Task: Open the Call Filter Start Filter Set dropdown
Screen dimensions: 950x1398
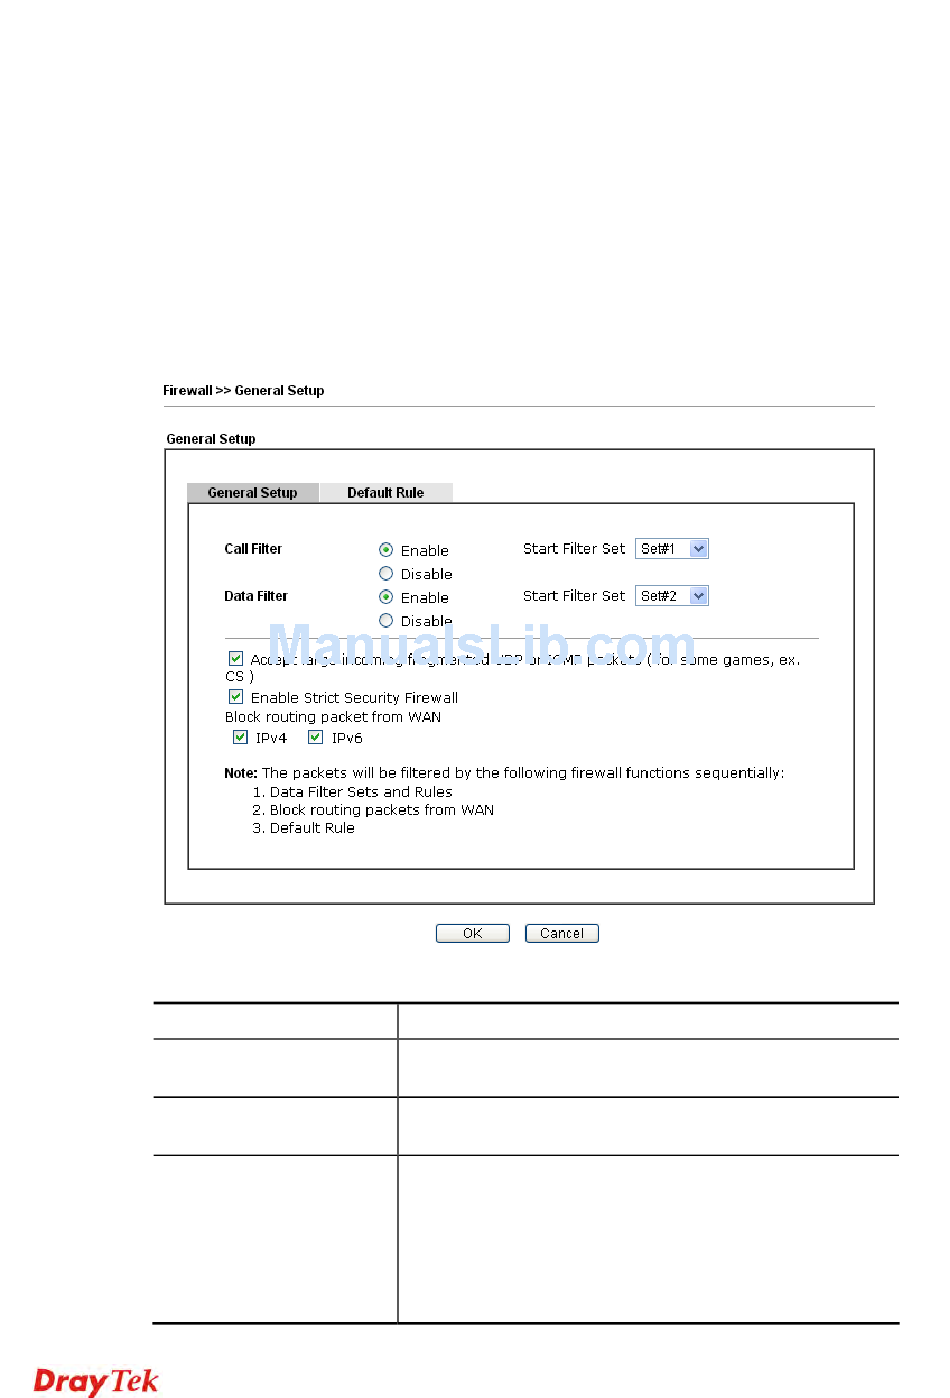Action: tap(672, 549)
